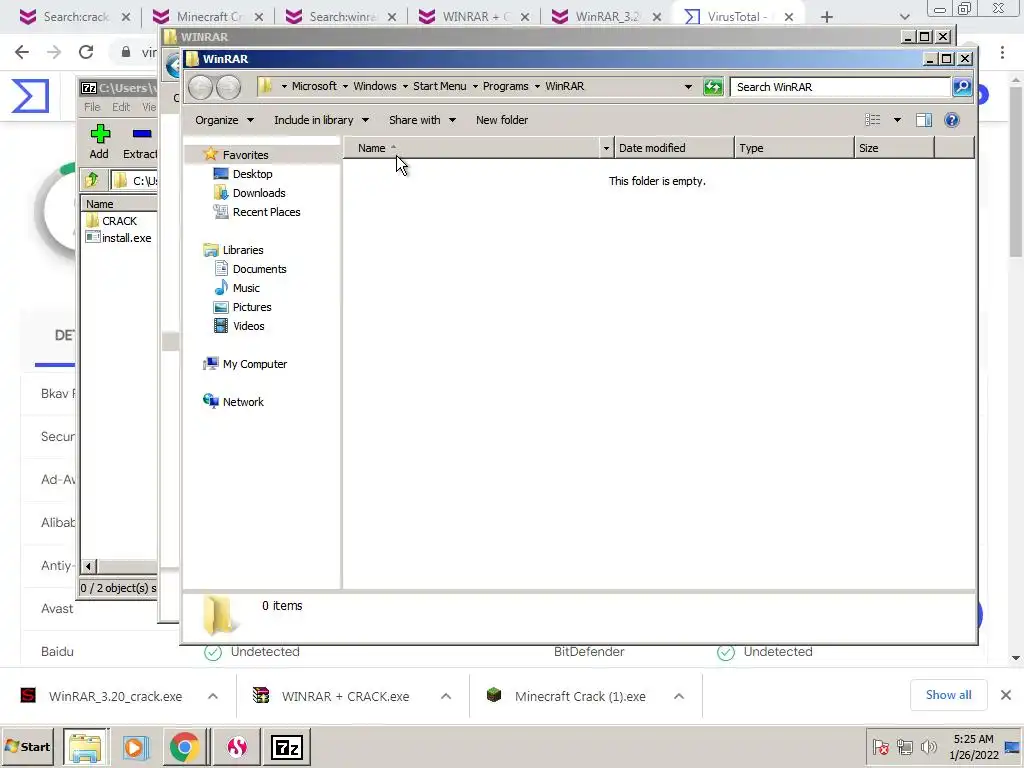Open the File menu in 7-Zip

pyautogui.click(x=92, y=106)
